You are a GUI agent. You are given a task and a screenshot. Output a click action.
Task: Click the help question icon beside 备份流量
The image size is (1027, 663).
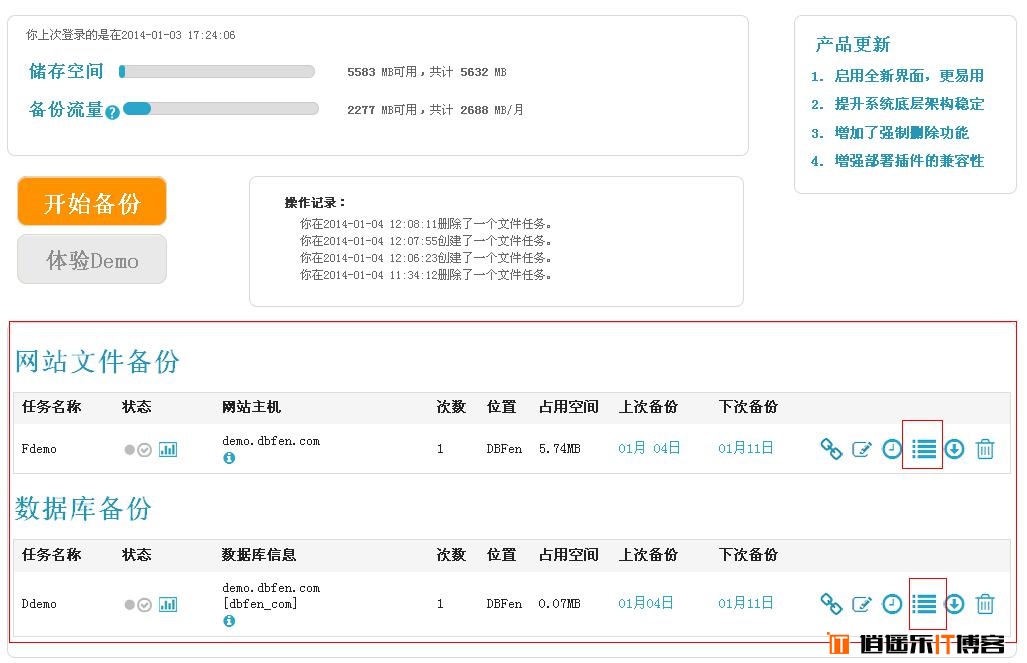tap(112, 113)
